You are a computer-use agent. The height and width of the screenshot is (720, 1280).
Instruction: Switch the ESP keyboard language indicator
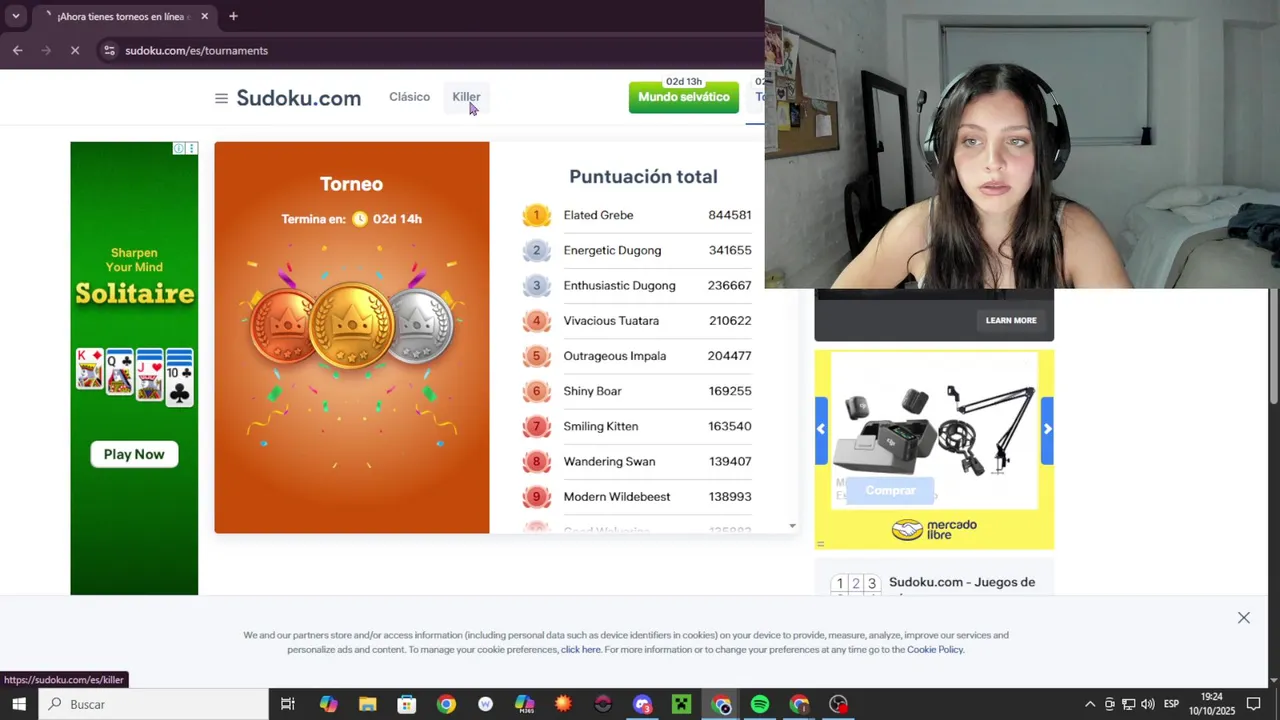point(1171,704)
